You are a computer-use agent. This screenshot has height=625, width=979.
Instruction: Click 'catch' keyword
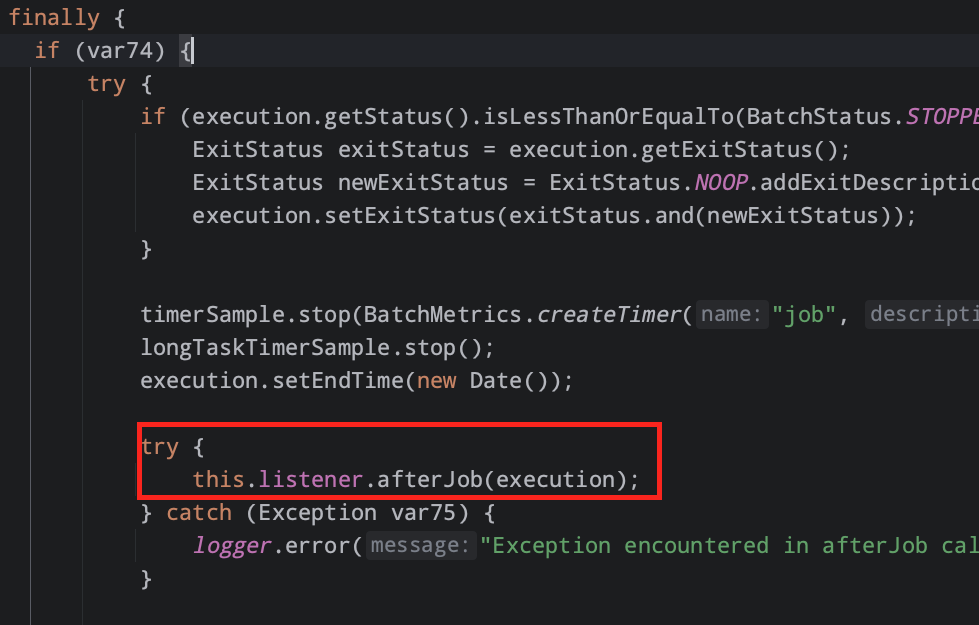199,513
